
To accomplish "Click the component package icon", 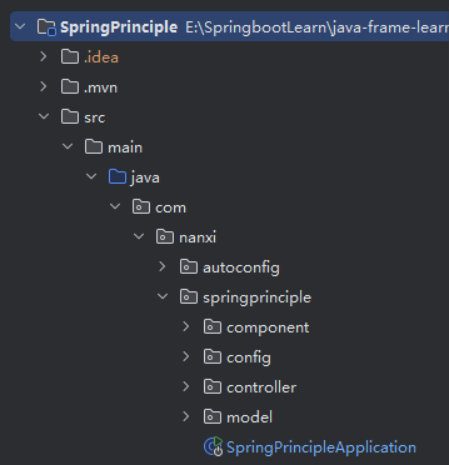I will (212, 327).
